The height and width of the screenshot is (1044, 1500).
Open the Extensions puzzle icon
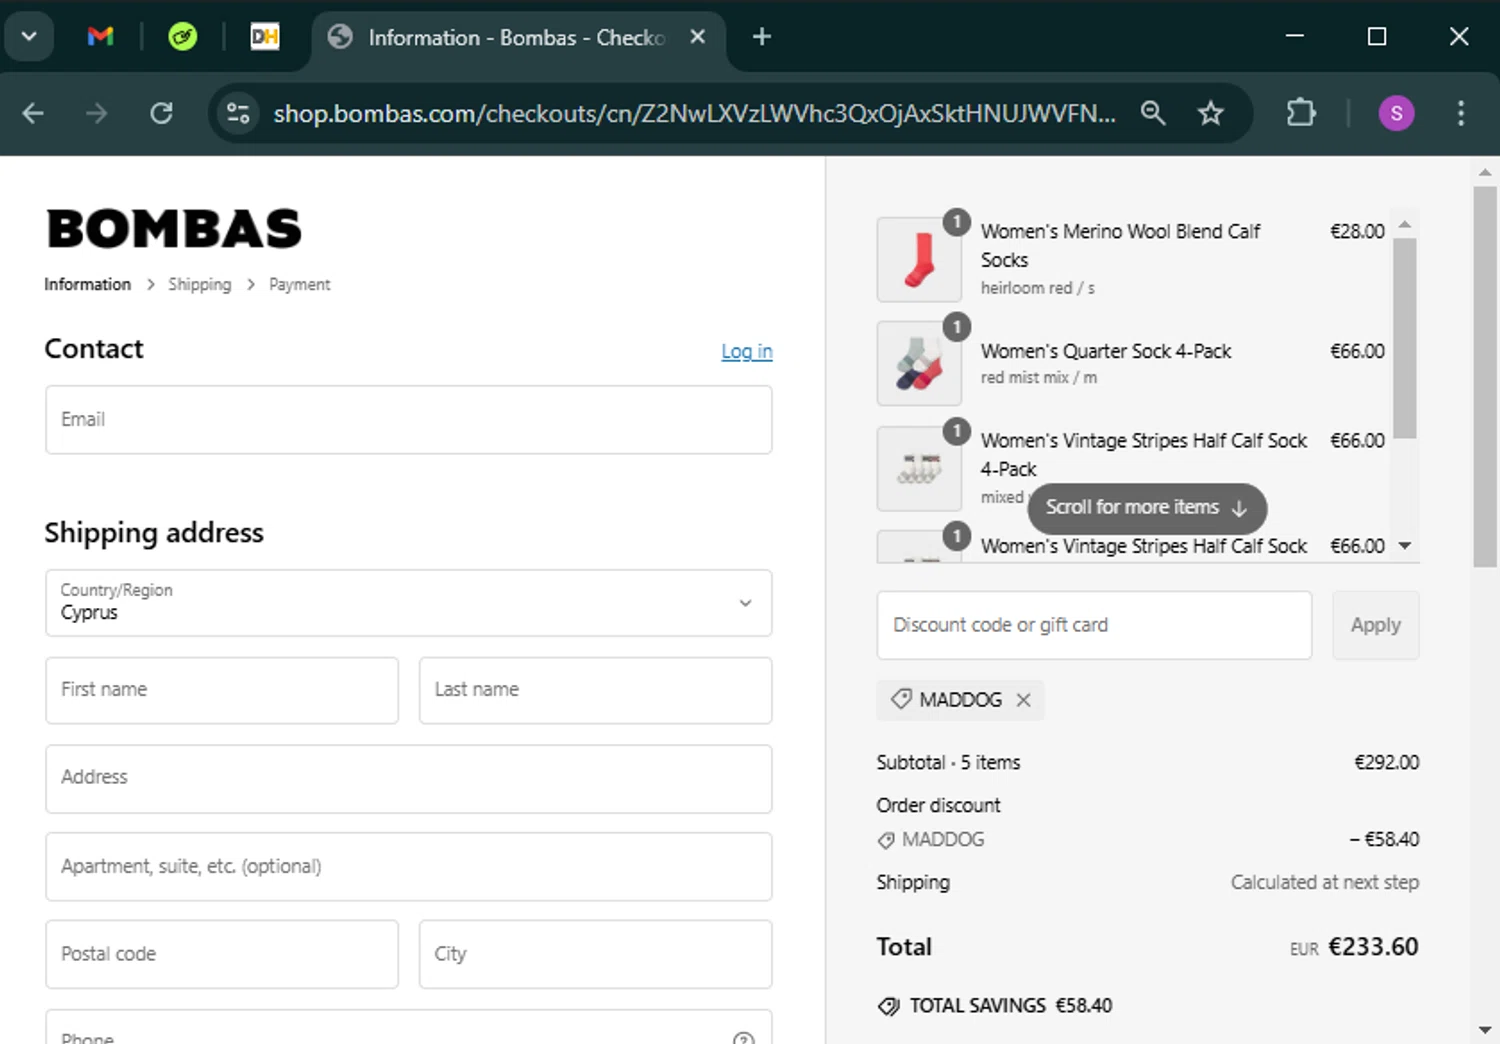click(1301, 113)
